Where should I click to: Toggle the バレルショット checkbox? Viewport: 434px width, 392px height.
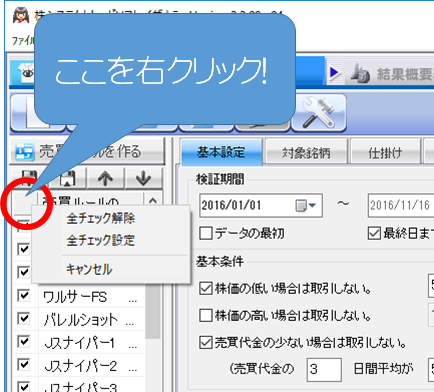(24, 319)
